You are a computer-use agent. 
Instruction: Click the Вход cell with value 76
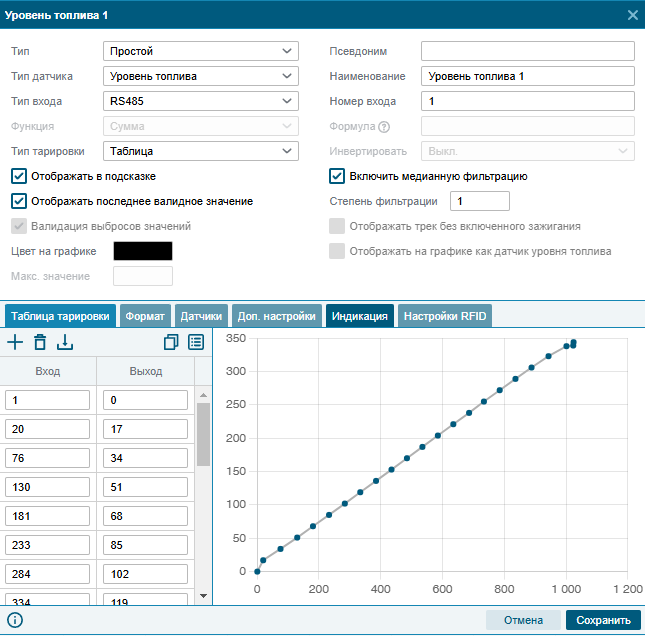(x=47, y=458)
